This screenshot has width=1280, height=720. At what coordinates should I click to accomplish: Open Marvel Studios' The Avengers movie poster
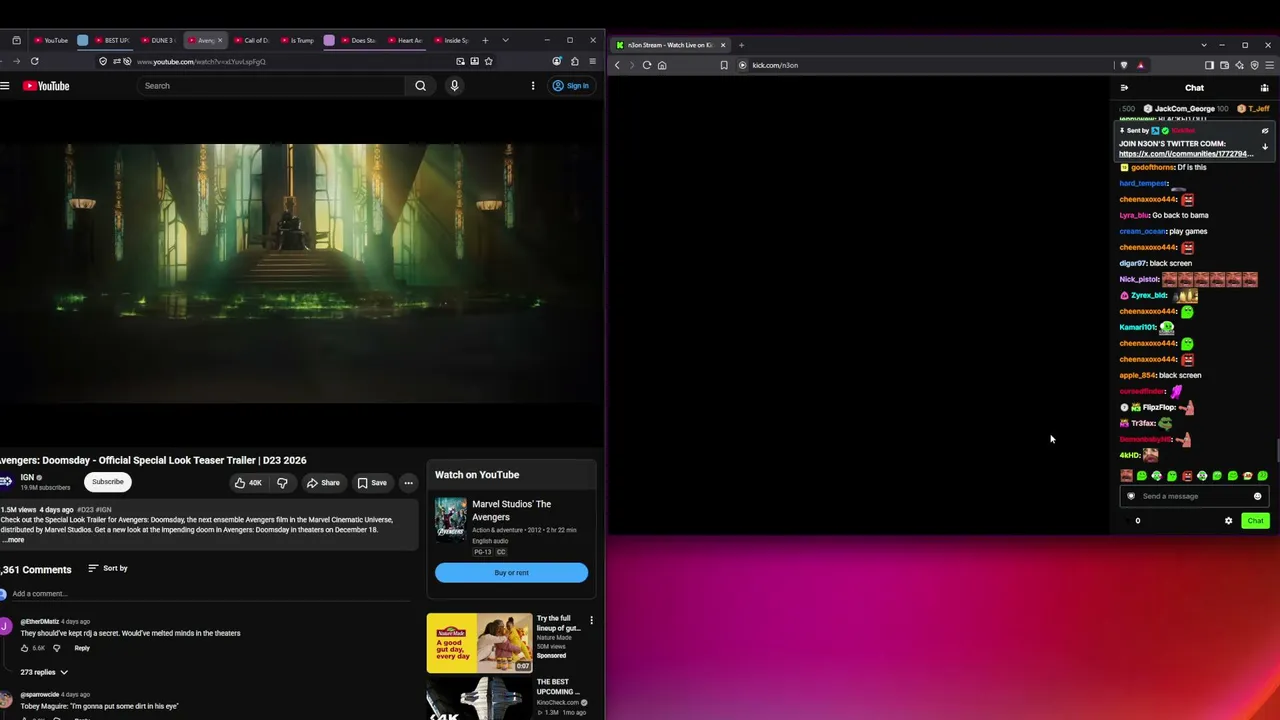click(x=450, y=519)
